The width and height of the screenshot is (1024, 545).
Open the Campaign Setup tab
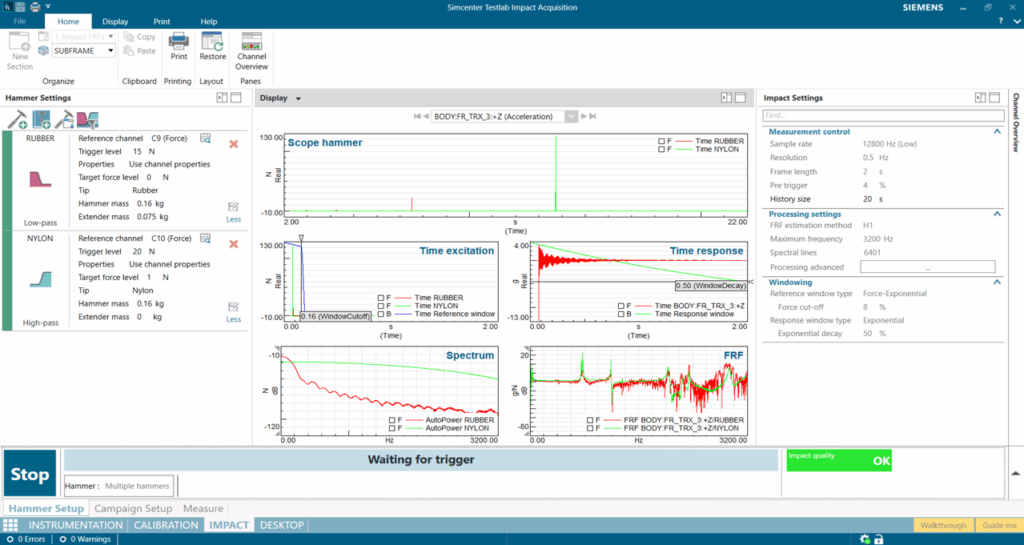point(133,508)
